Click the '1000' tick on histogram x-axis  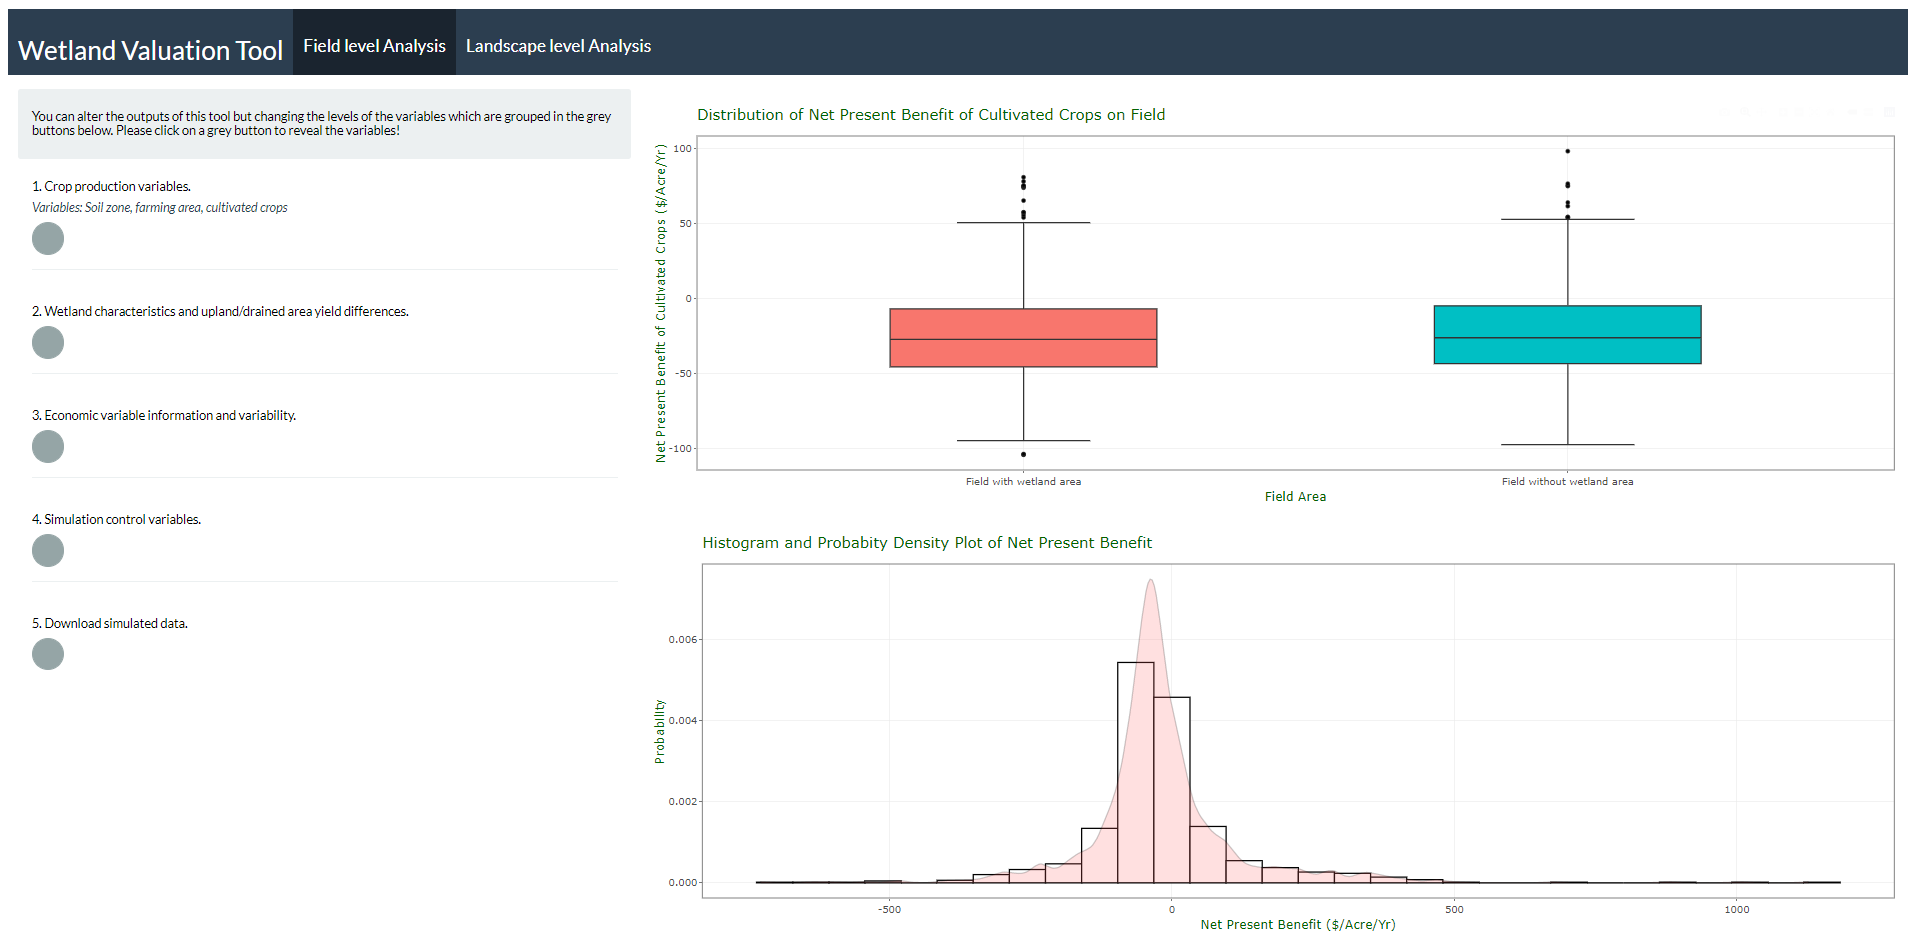point(1736,910)
